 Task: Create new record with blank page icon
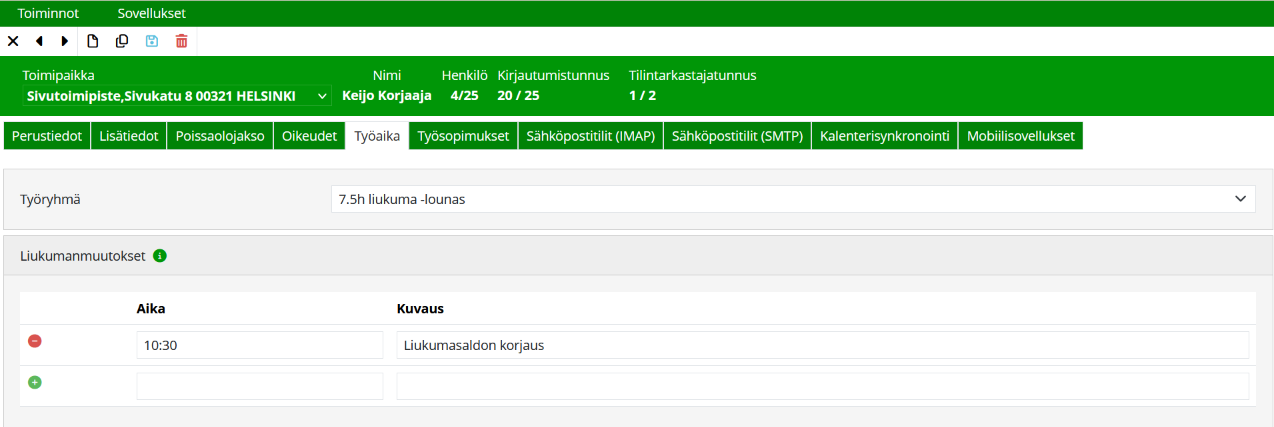tap(93, 41)
